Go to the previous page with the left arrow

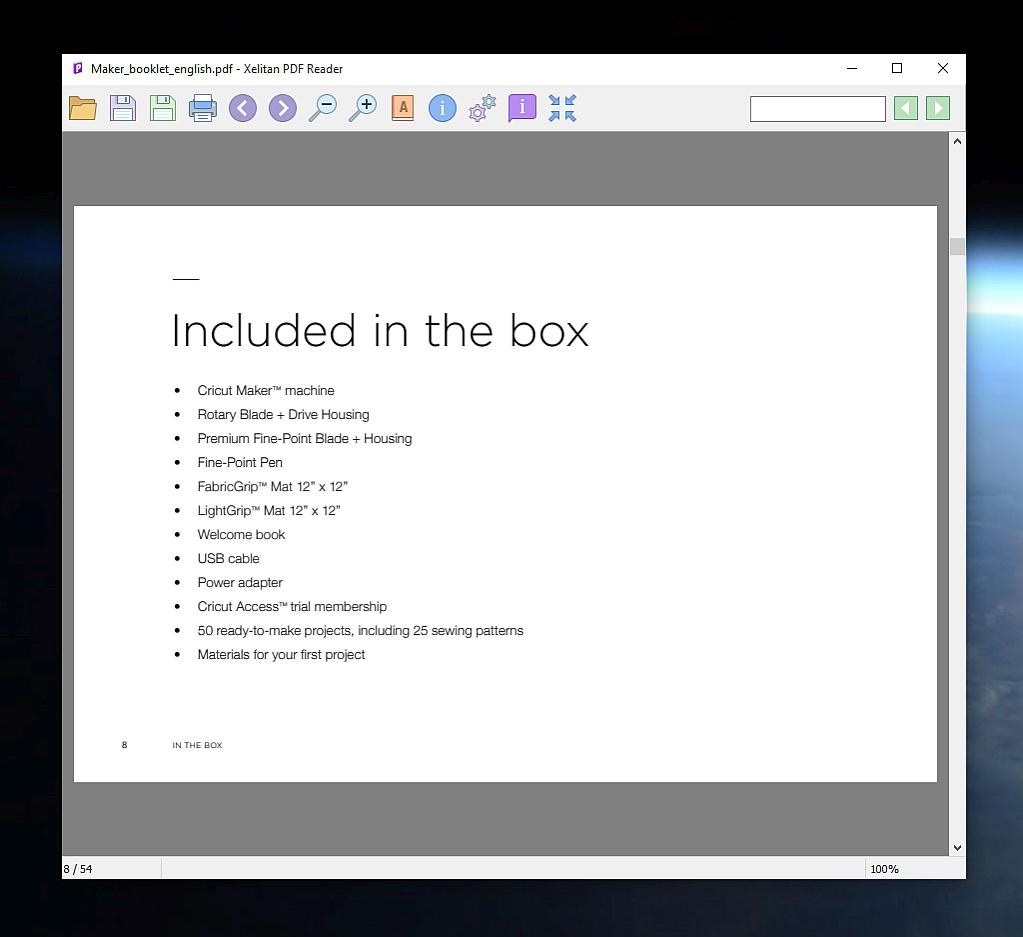[243, 108]
